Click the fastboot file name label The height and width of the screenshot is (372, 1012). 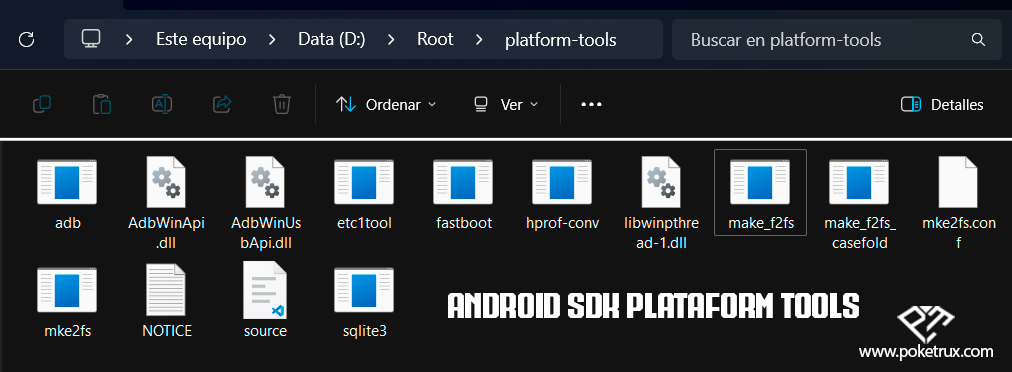click(464, 223)
